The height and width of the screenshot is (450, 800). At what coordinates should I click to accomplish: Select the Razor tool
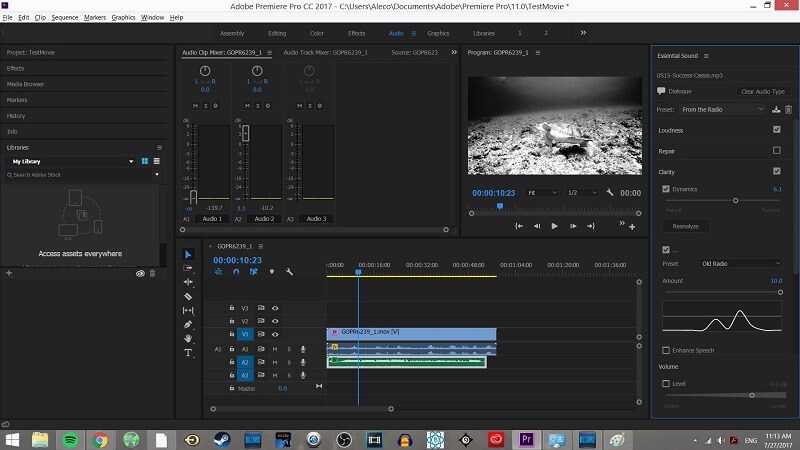point(188,296)
